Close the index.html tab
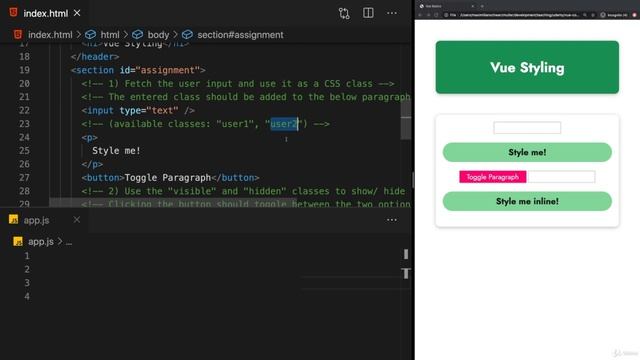 (77, 13)
